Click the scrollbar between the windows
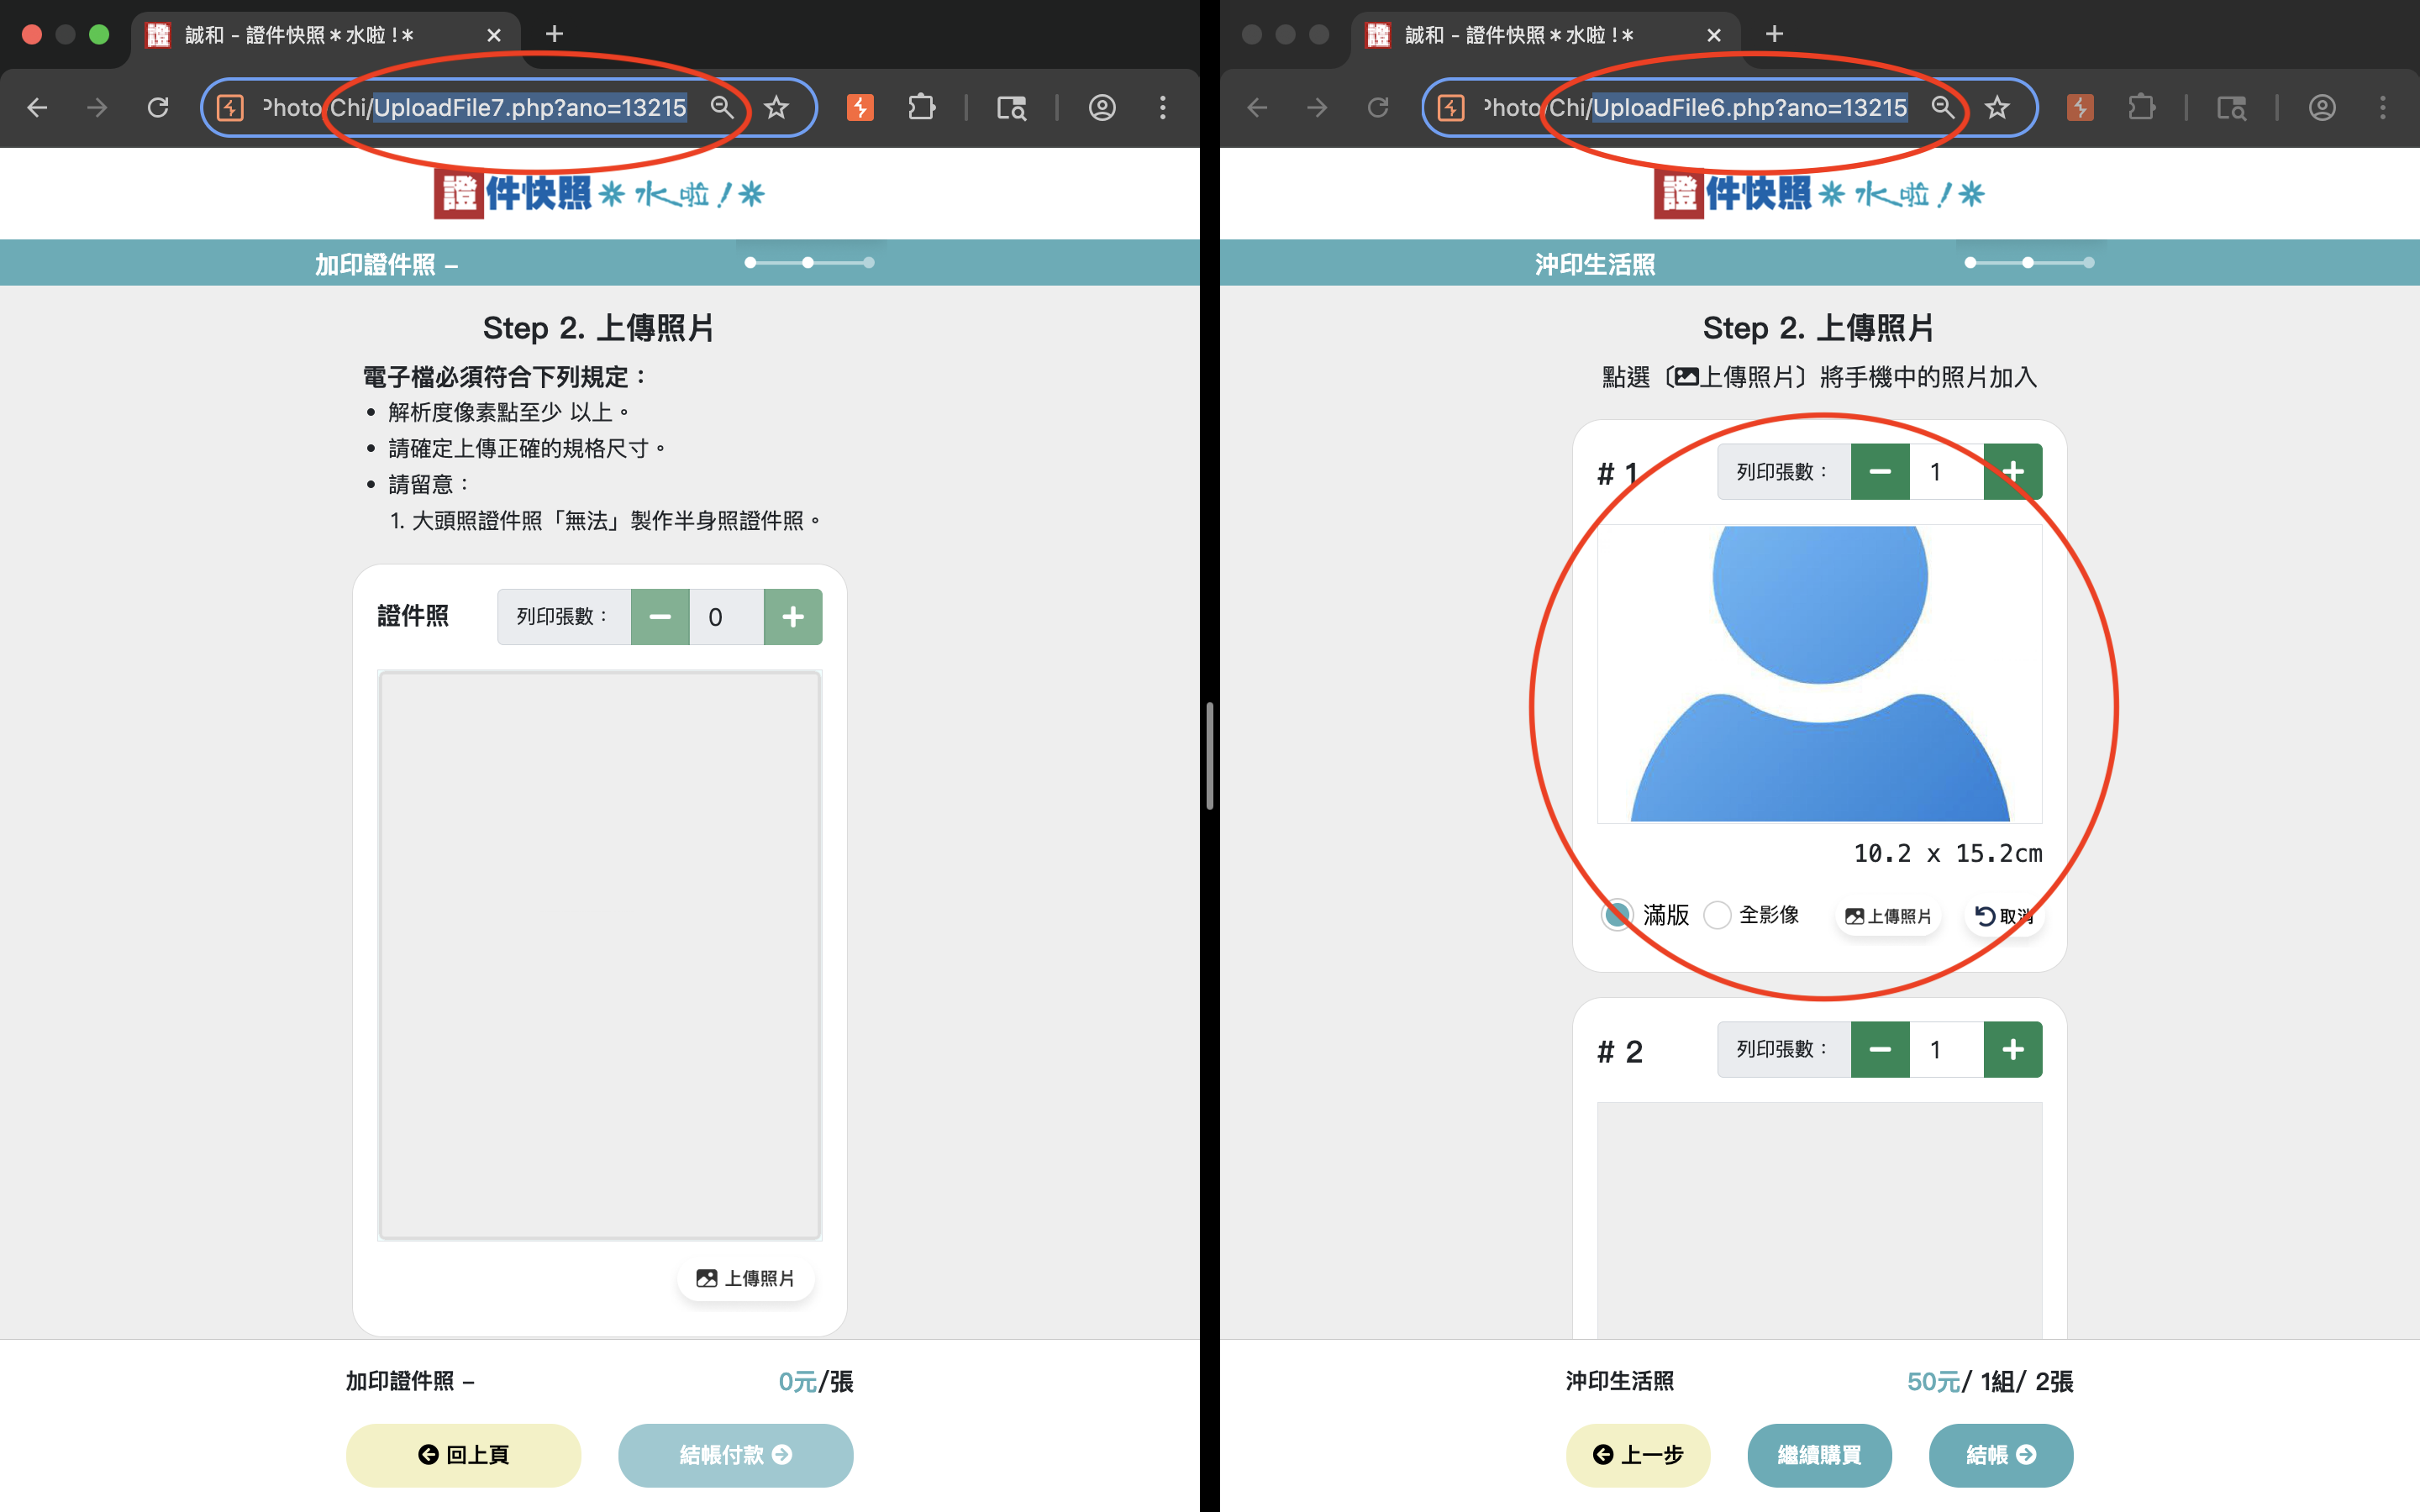The image size is (2420, 1512). click(x=1210, y=755)
